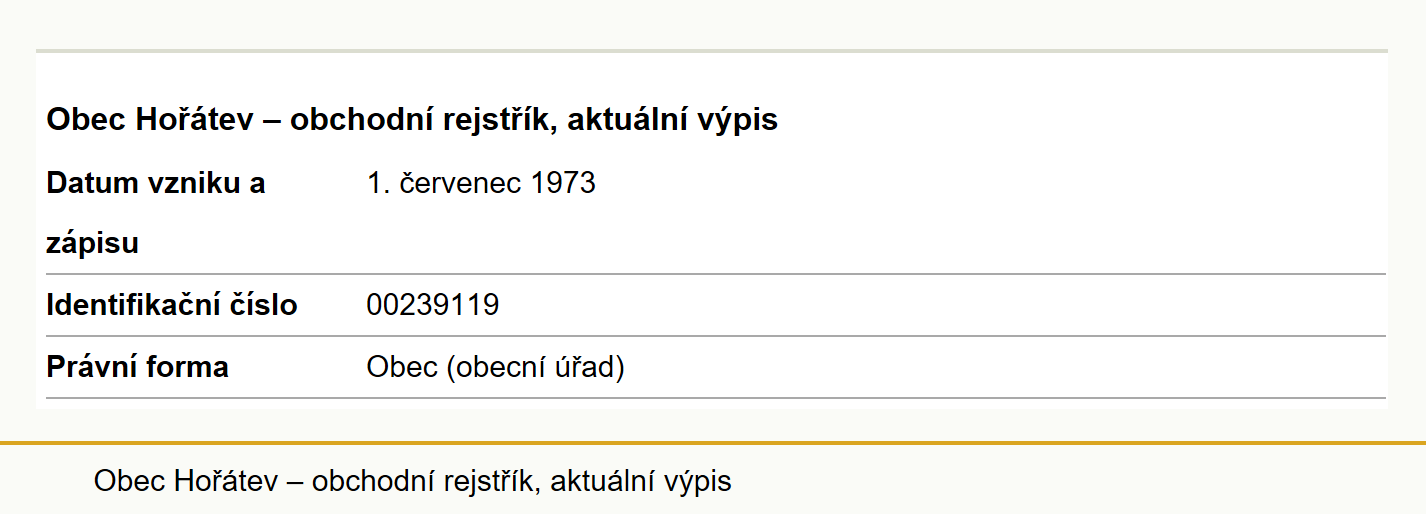This screenshot has width=1426, height=514.
Task: Click the "Právní forma" row label
Action: point(138,367)
